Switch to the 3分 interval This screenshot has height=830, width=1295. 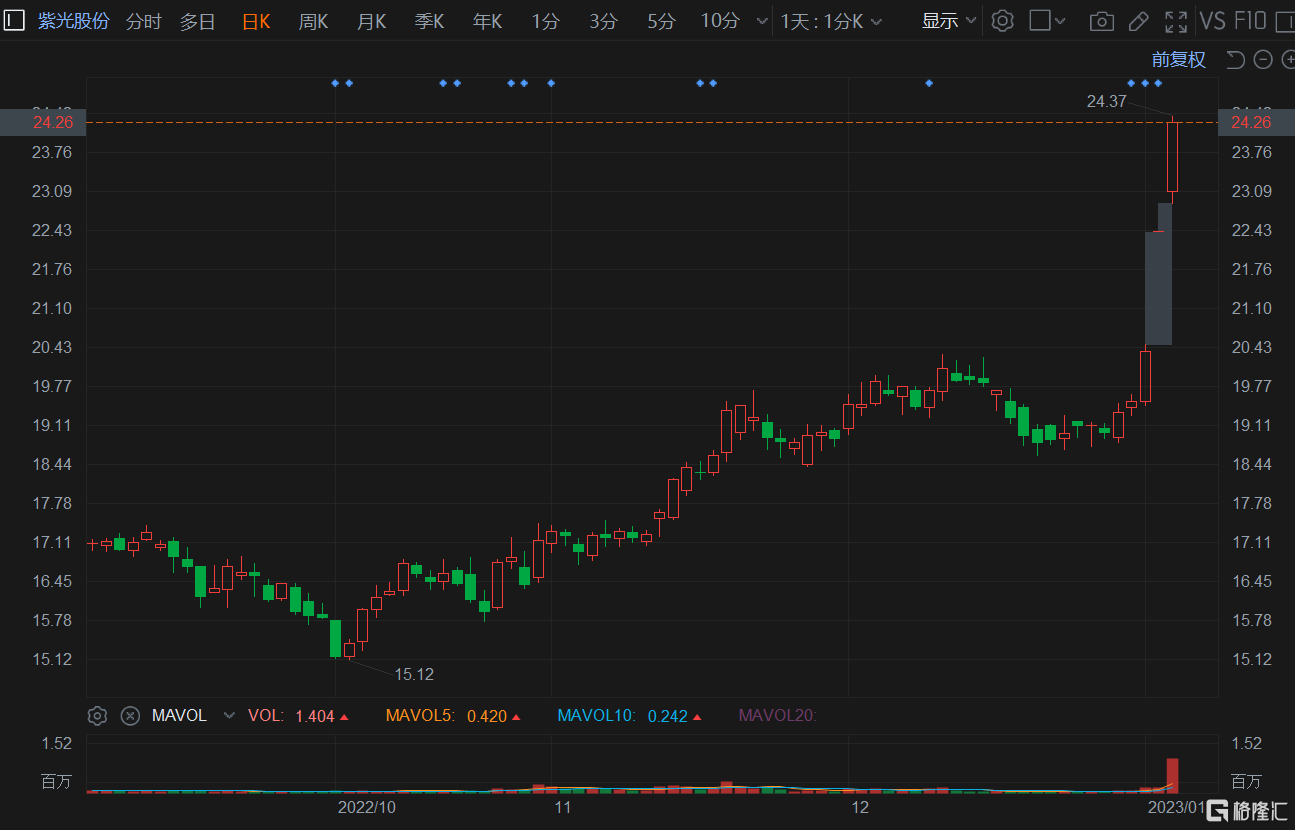tap(603, 21)
